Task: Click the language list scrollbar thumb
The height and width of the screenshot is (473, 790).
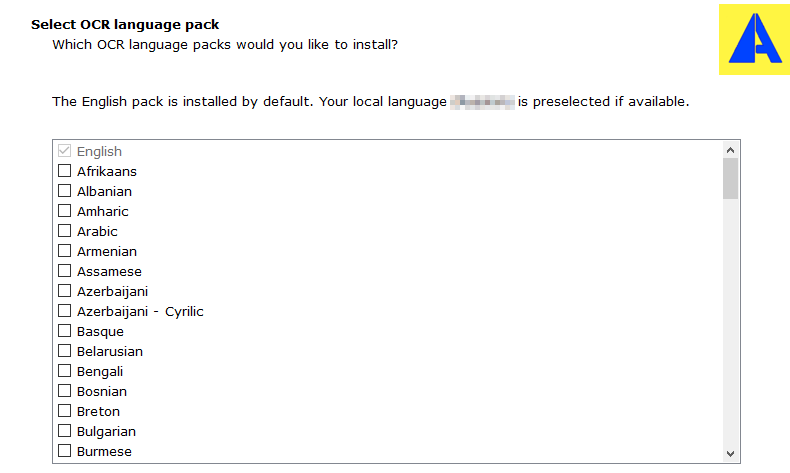Action: click(731, 179)
